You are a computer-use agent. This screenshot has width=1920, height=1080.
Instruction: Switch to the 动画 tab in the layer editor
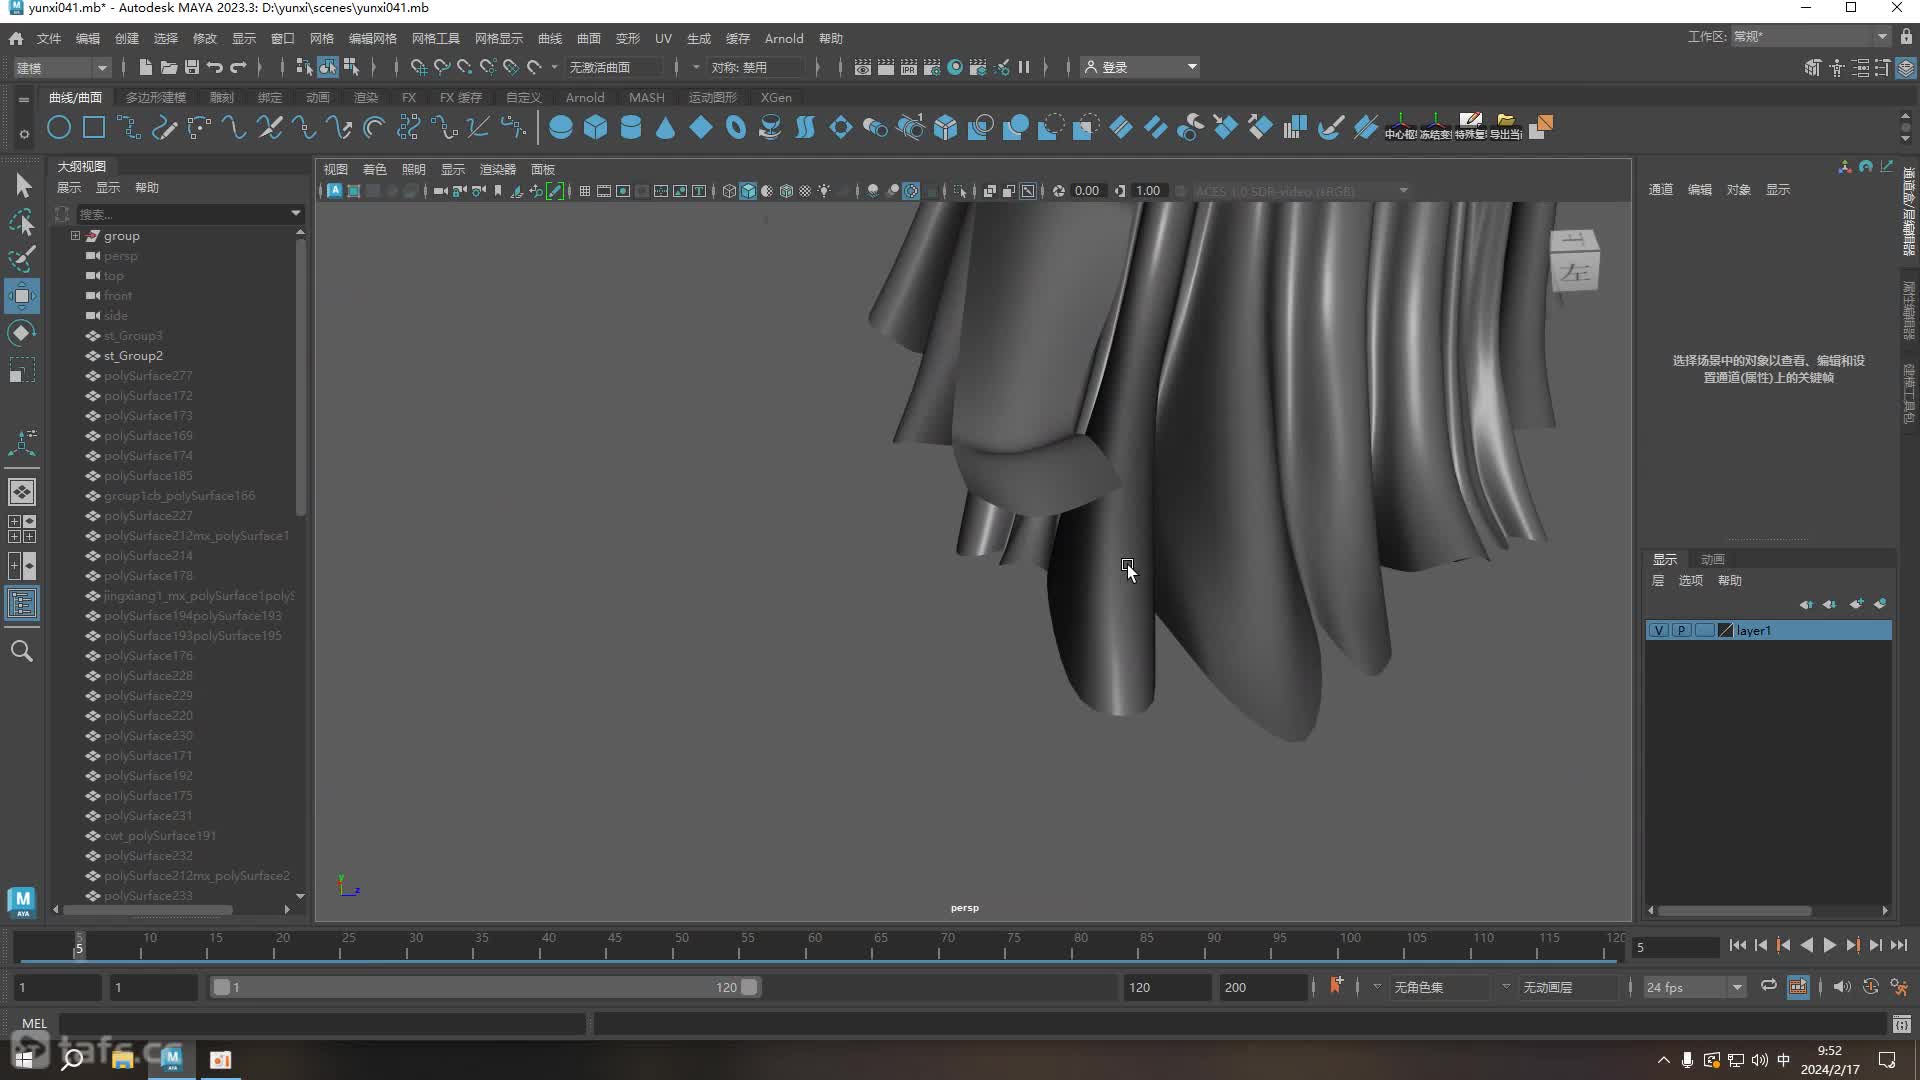tap(1713, 559)
